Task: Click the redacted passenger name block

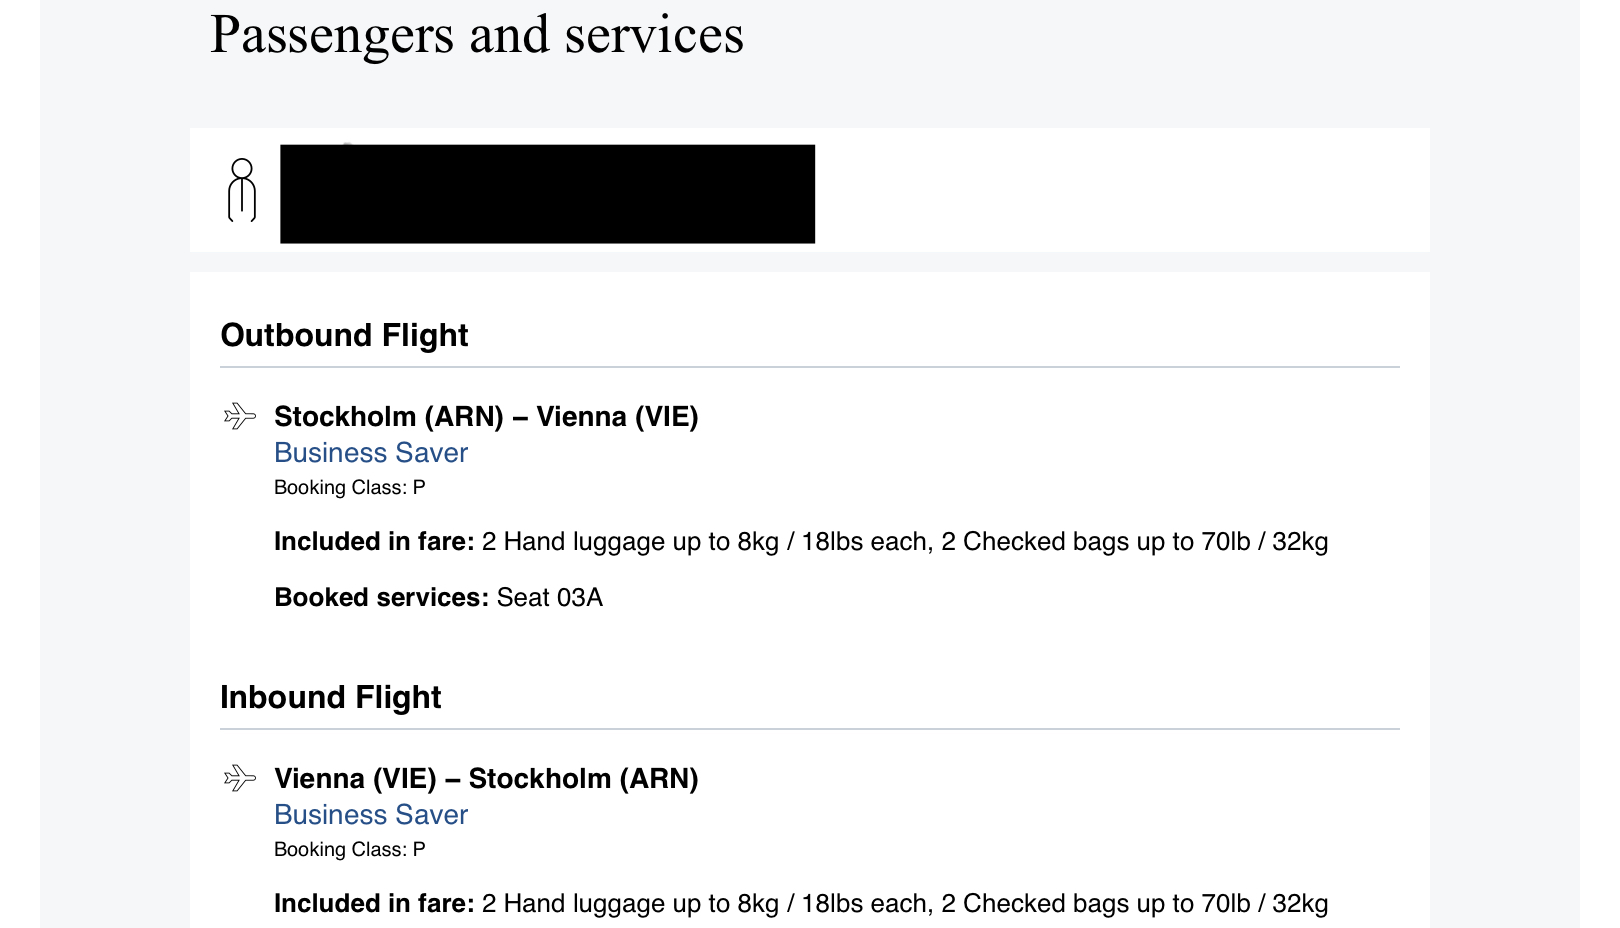Action: tap(547, 194)
